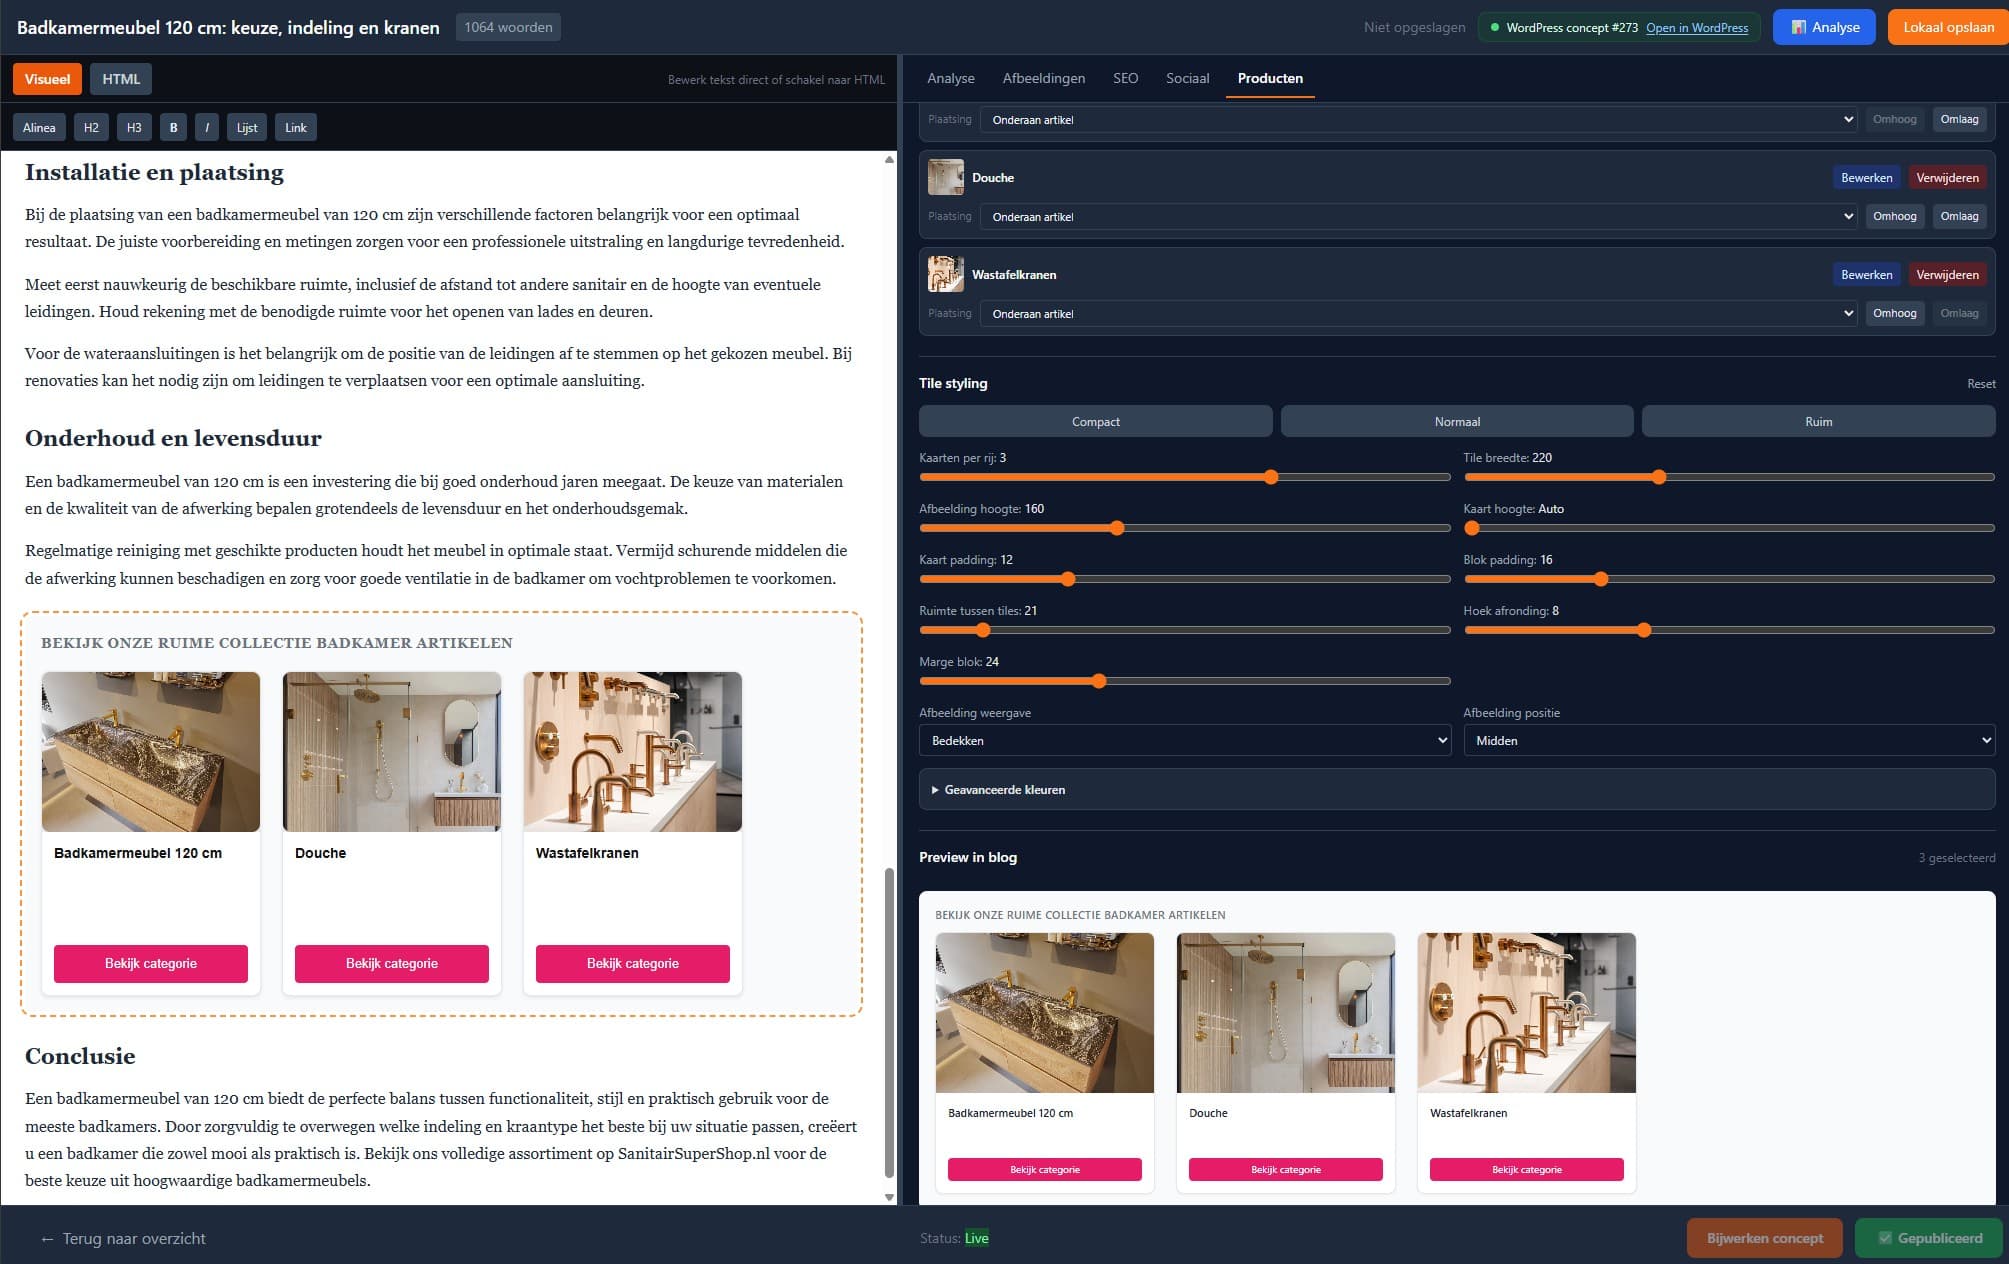Image resolution: width=2009 pixels, height=1264 pixels.
Task: Toggle bold formatting with B button
Action: [173, 127]
